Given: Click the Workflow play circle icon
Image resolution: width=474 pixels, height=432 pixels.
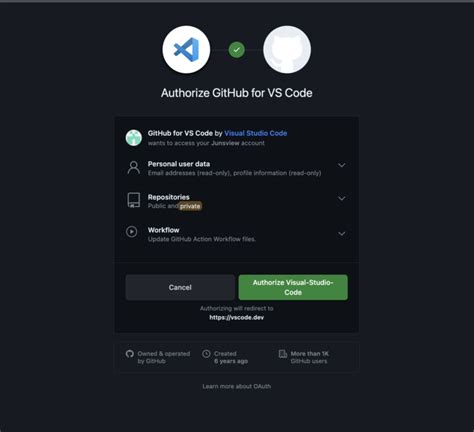Looking at the screenshot, I should 132,231.
